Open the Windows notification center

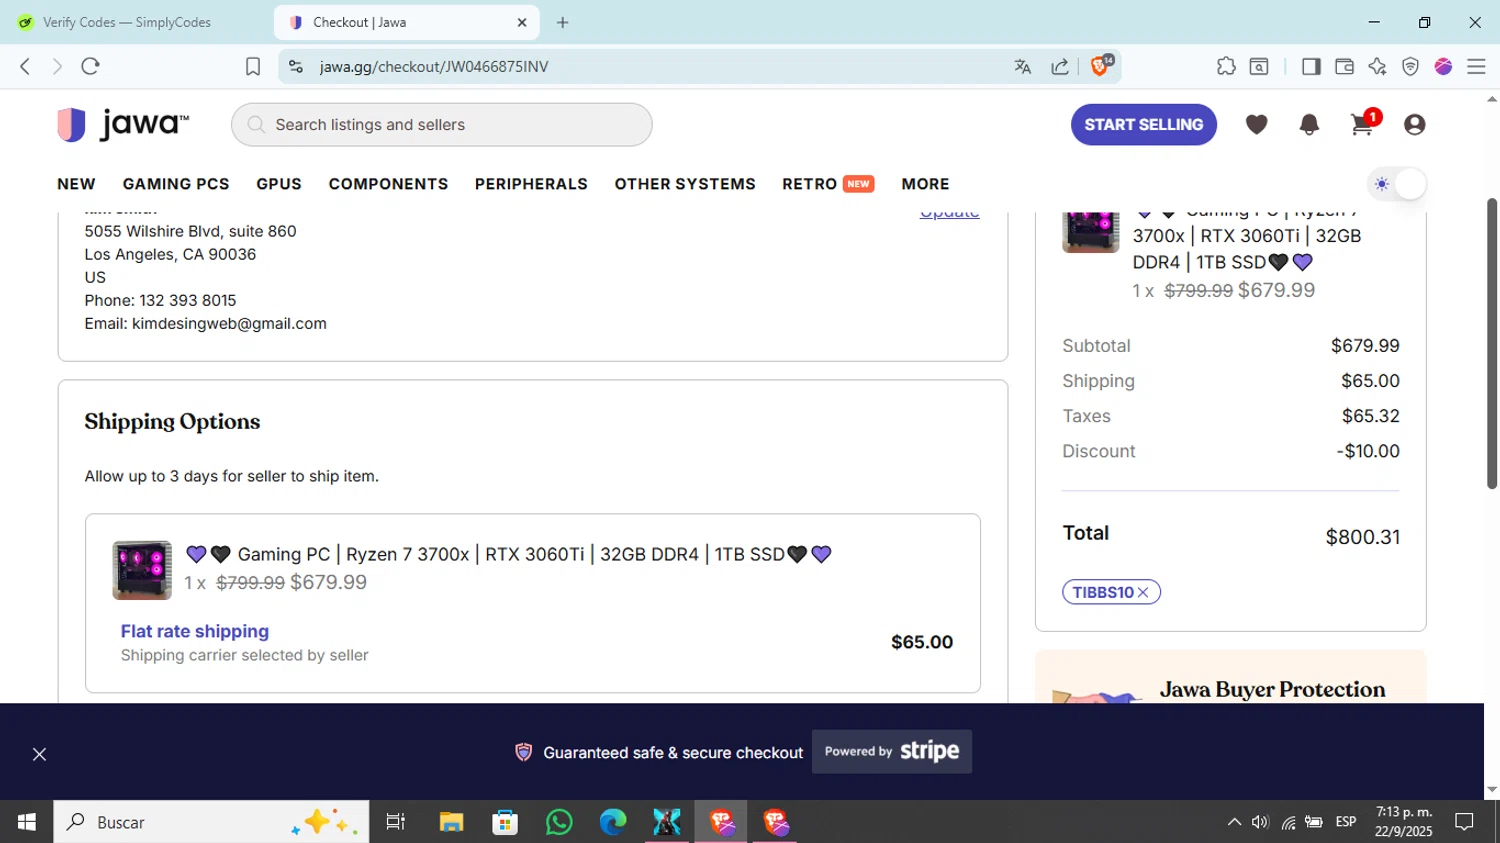click(1465, 822)
